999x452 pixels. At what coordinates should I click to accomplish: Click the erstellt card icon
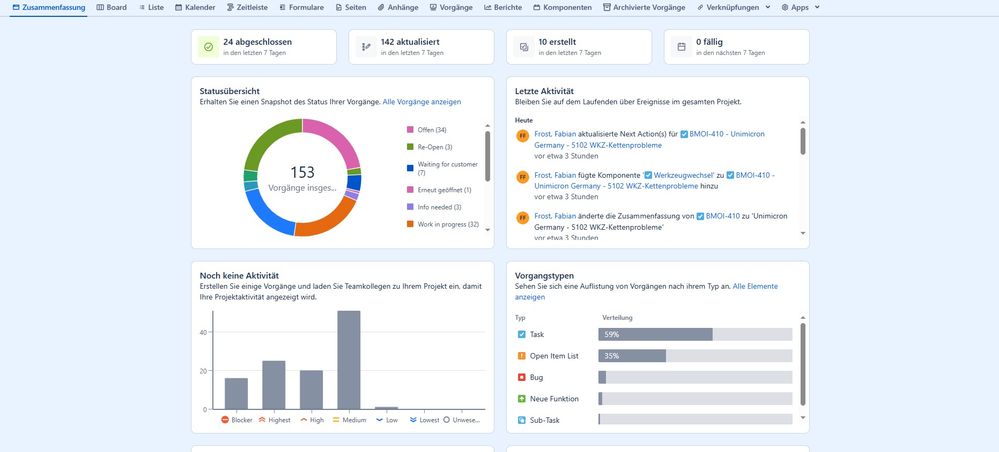[524, 47]
